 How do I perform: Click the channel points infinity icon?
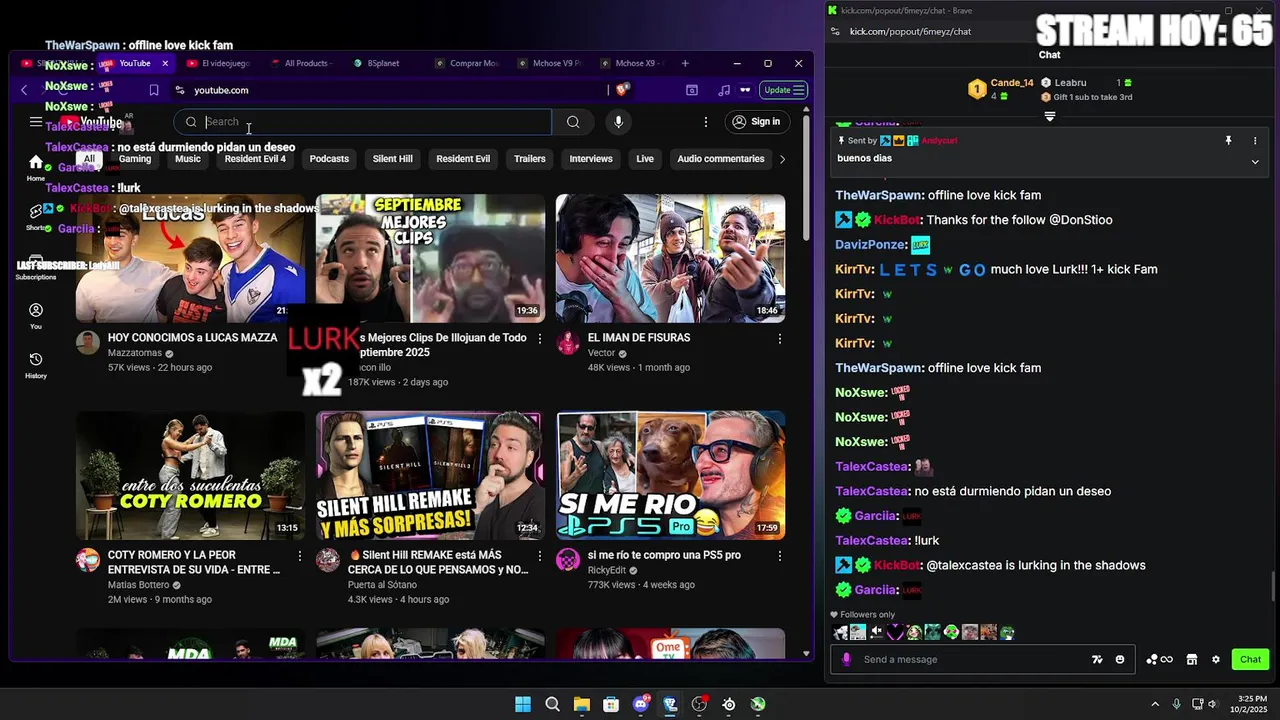1160,660
